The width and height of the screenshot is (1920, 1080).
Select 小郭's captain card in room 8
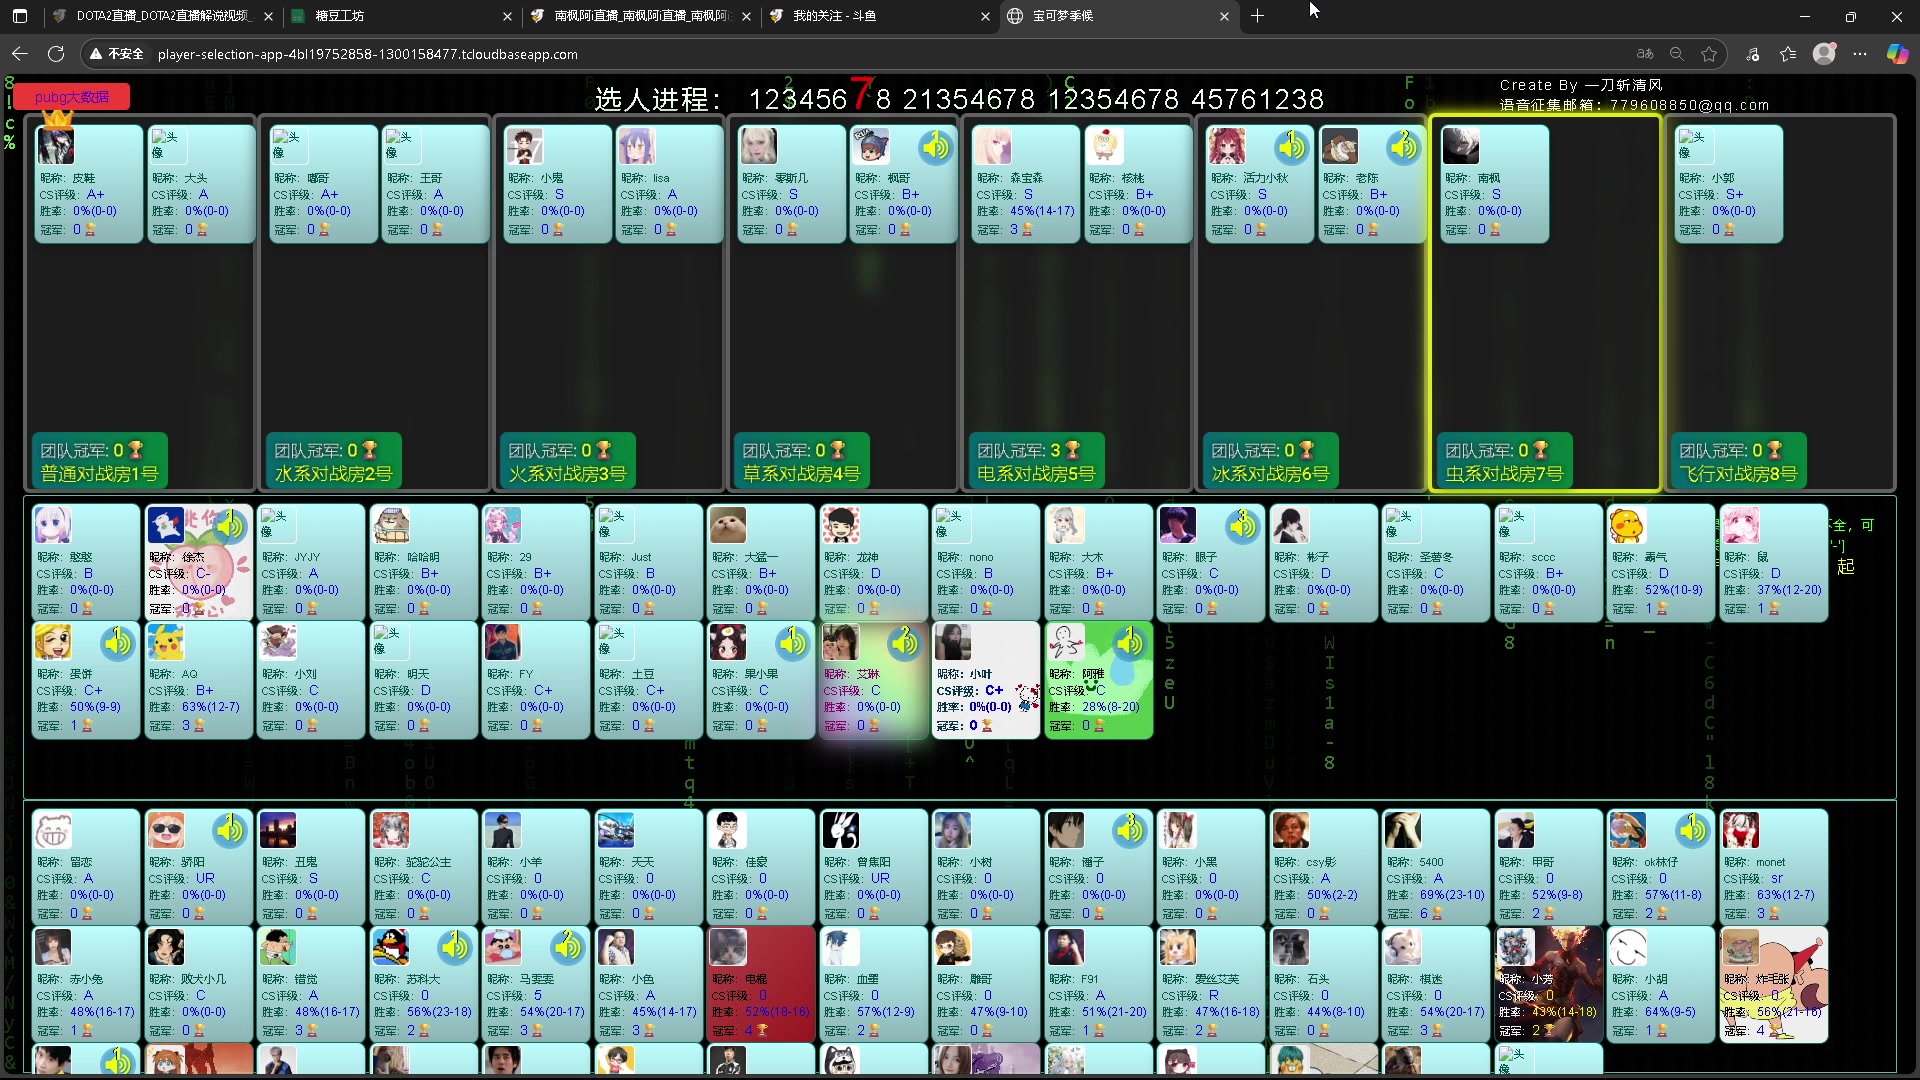point(1728,184)
